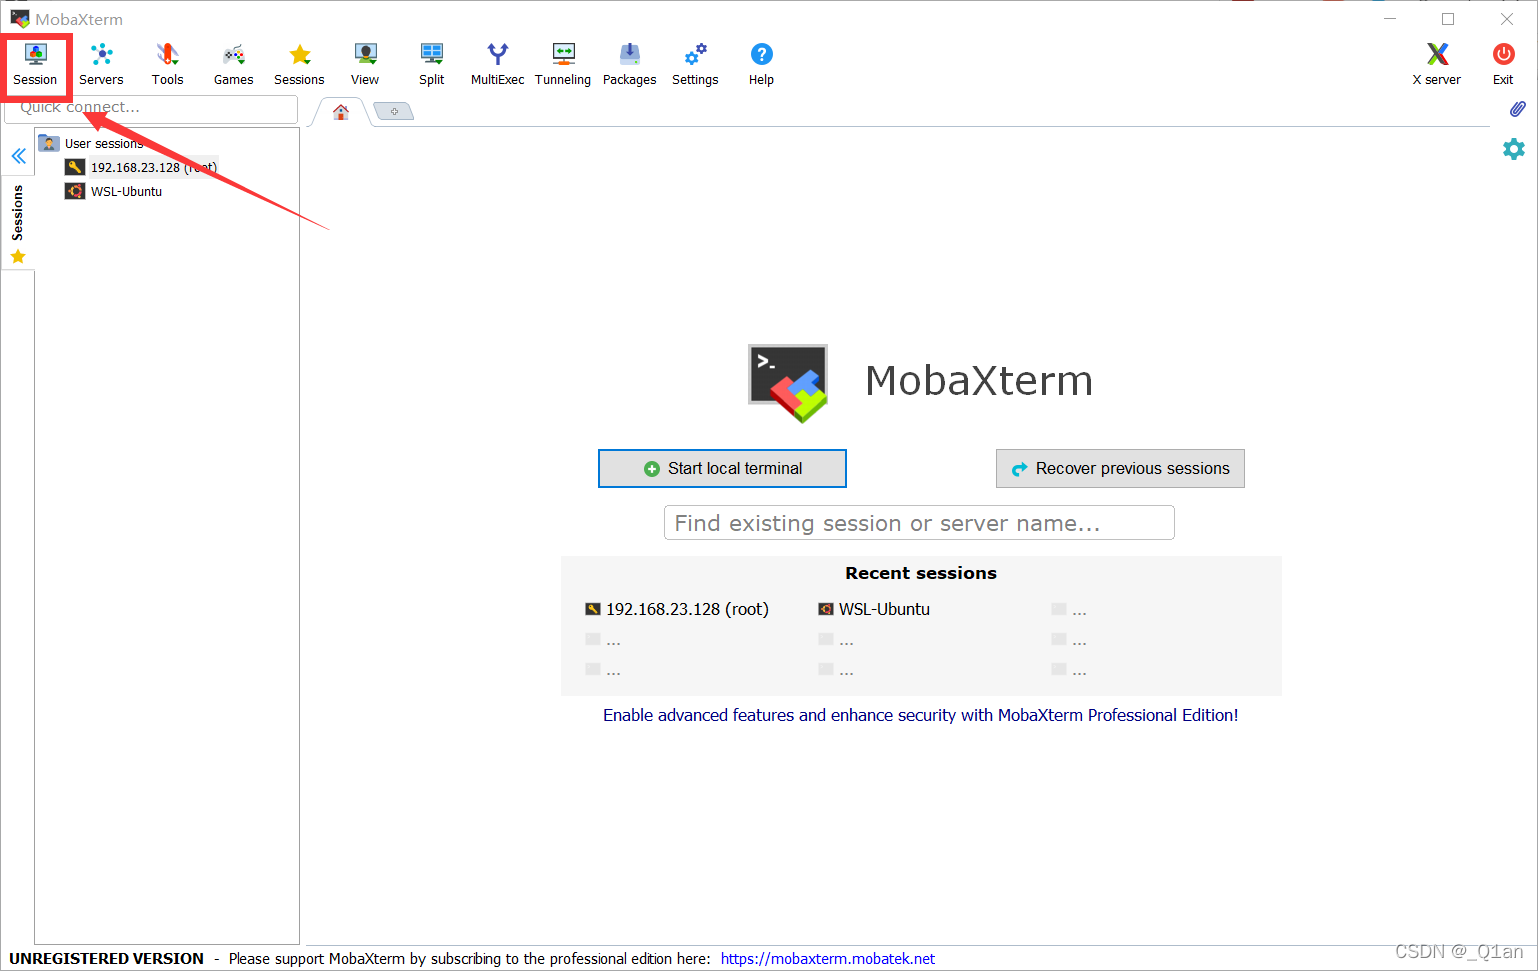Open the Split view icon

pyautogui.click(x=431, y=63)
